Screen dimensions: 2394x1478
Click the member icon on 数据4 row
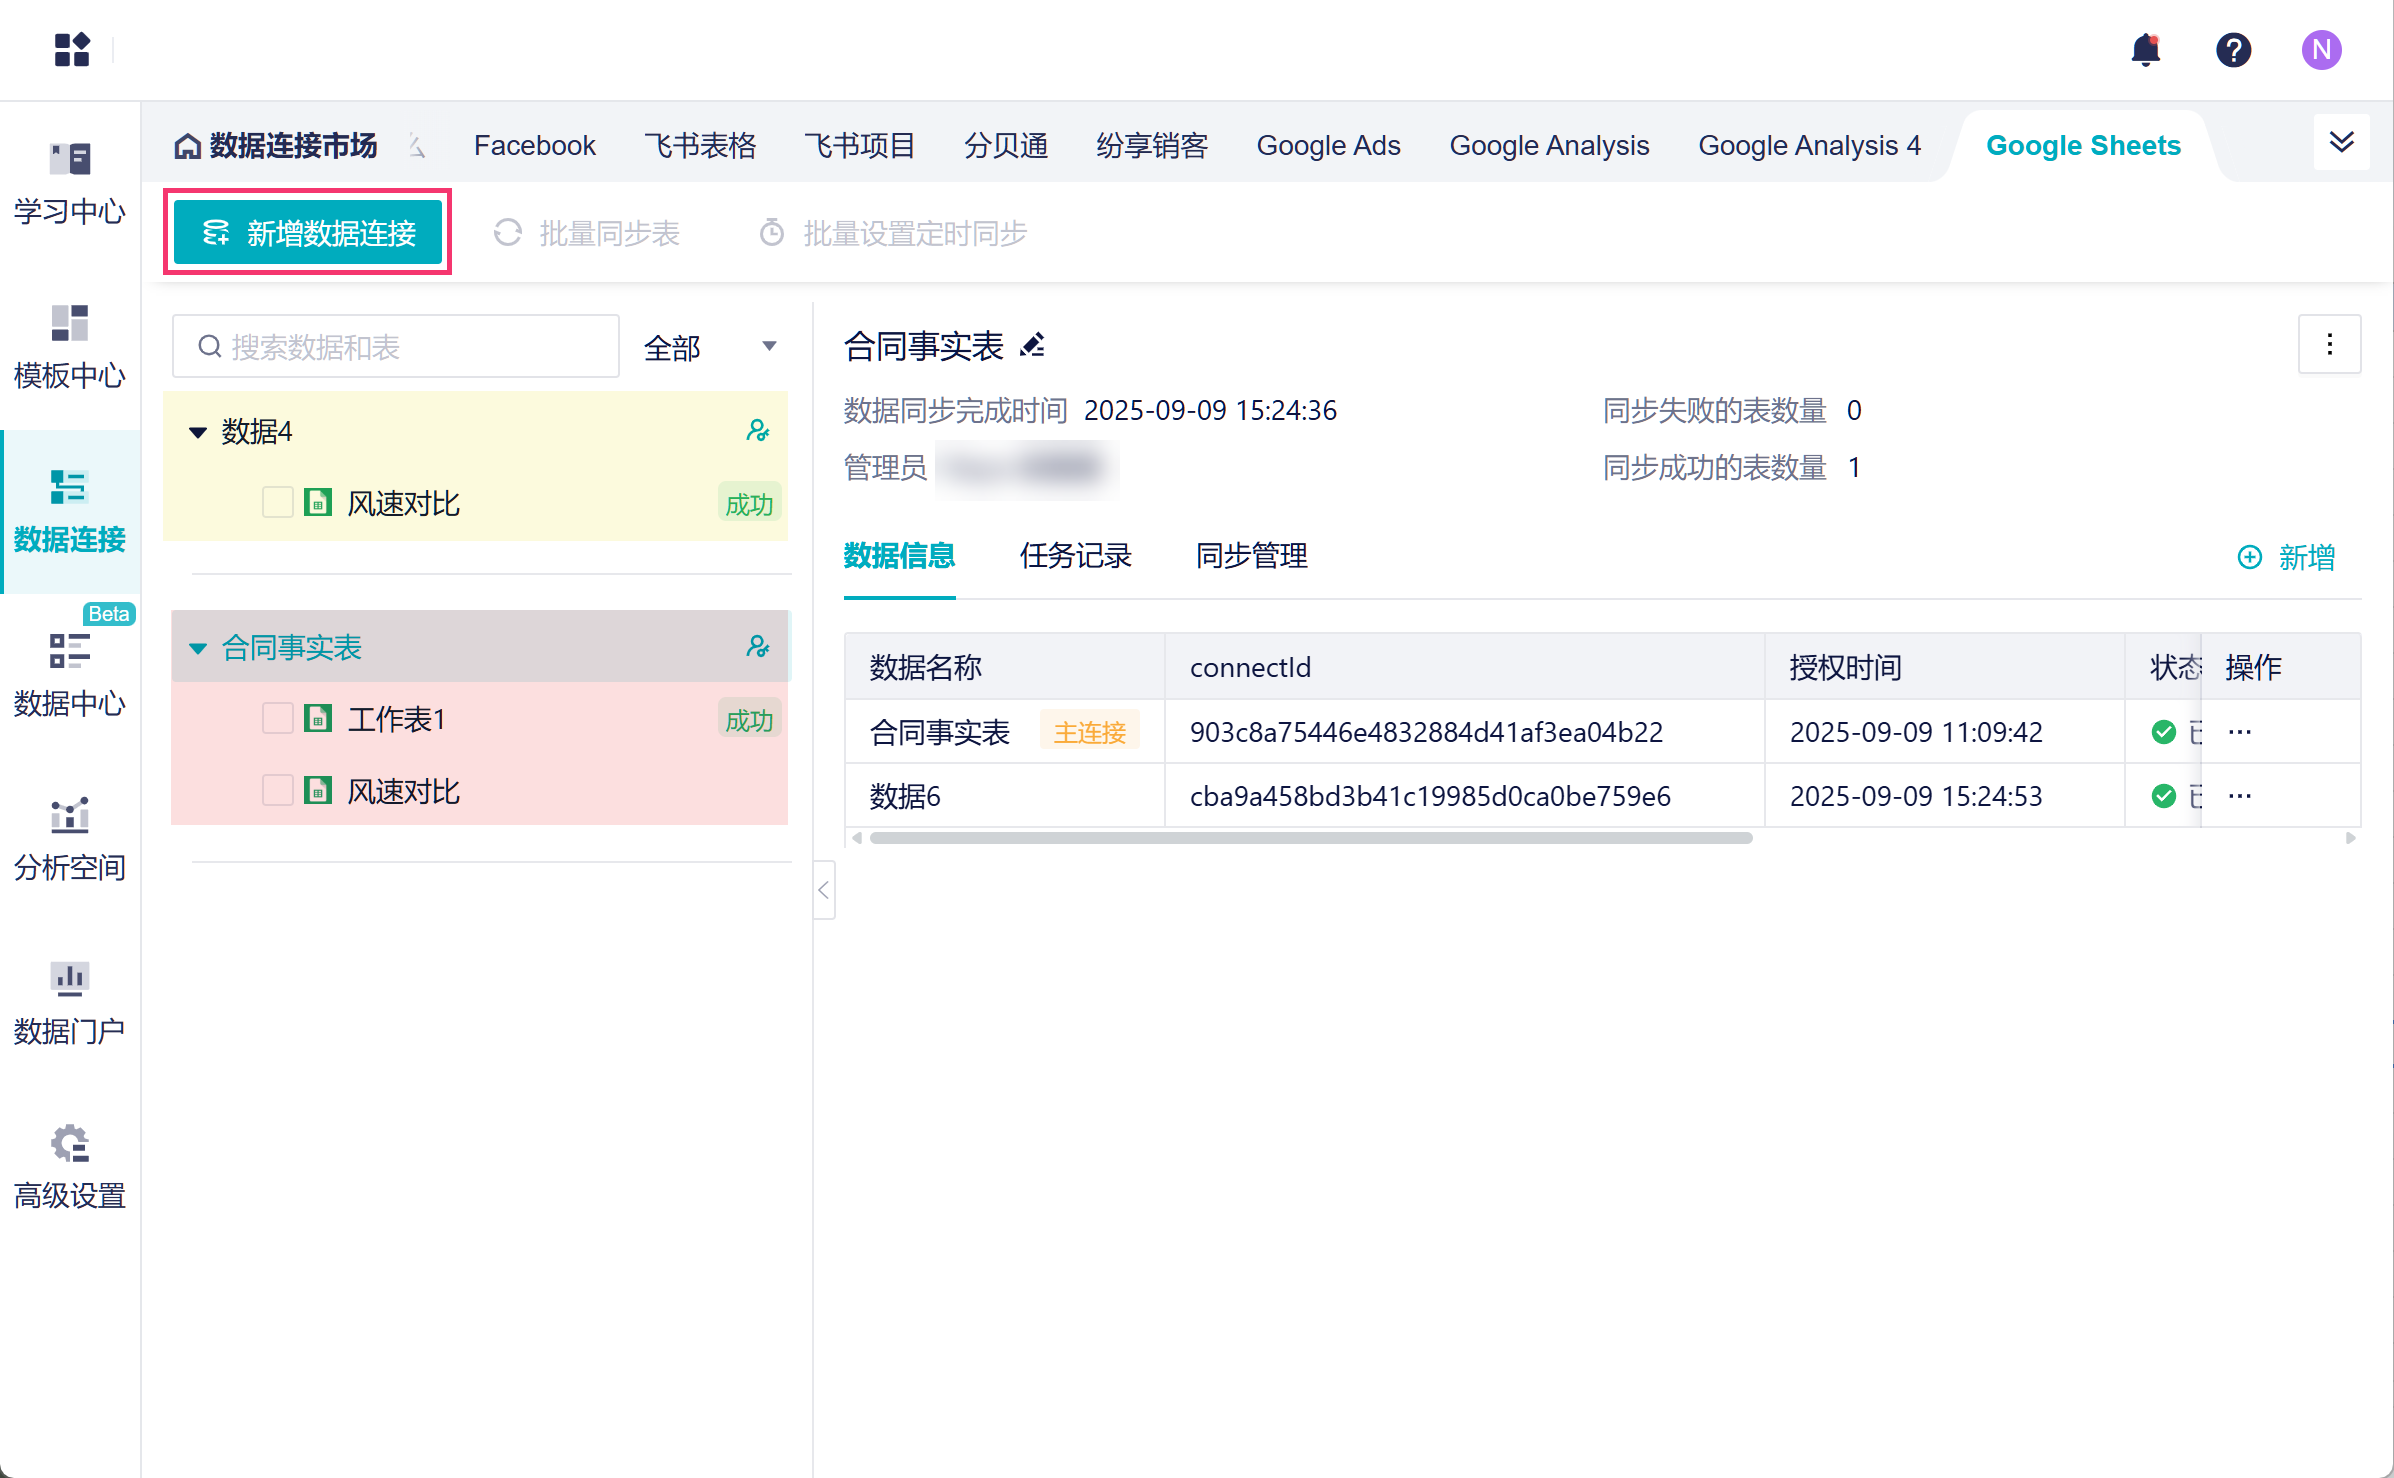(x=757, y=431)
